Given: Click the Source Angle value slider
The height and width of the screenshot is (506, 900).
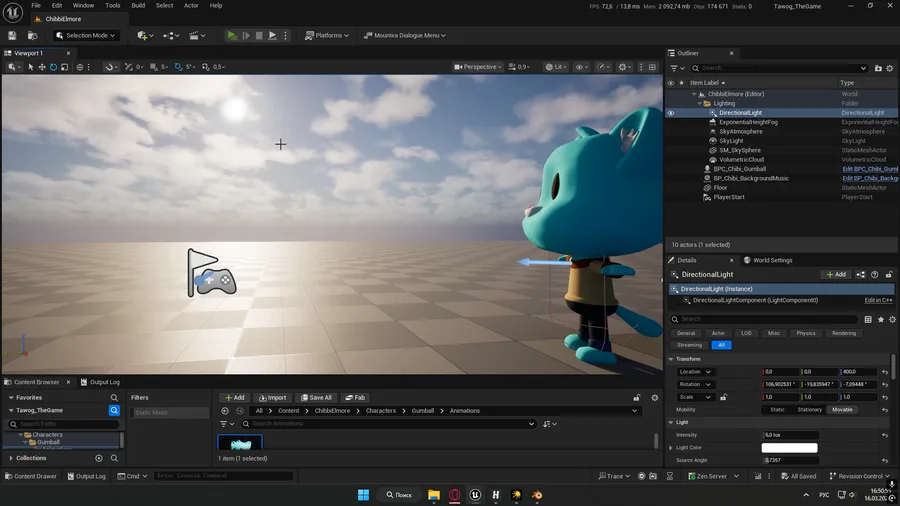Looking at the screenshot, I should click(790, 461).
